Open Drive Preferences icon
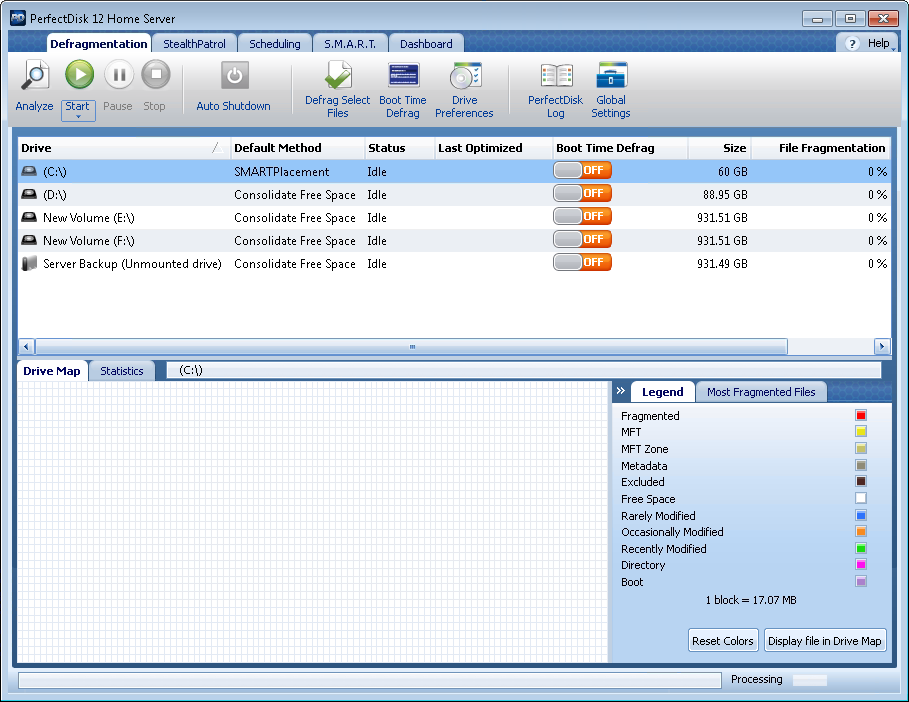This screenshot has height=702, width=909. [465, 76]
